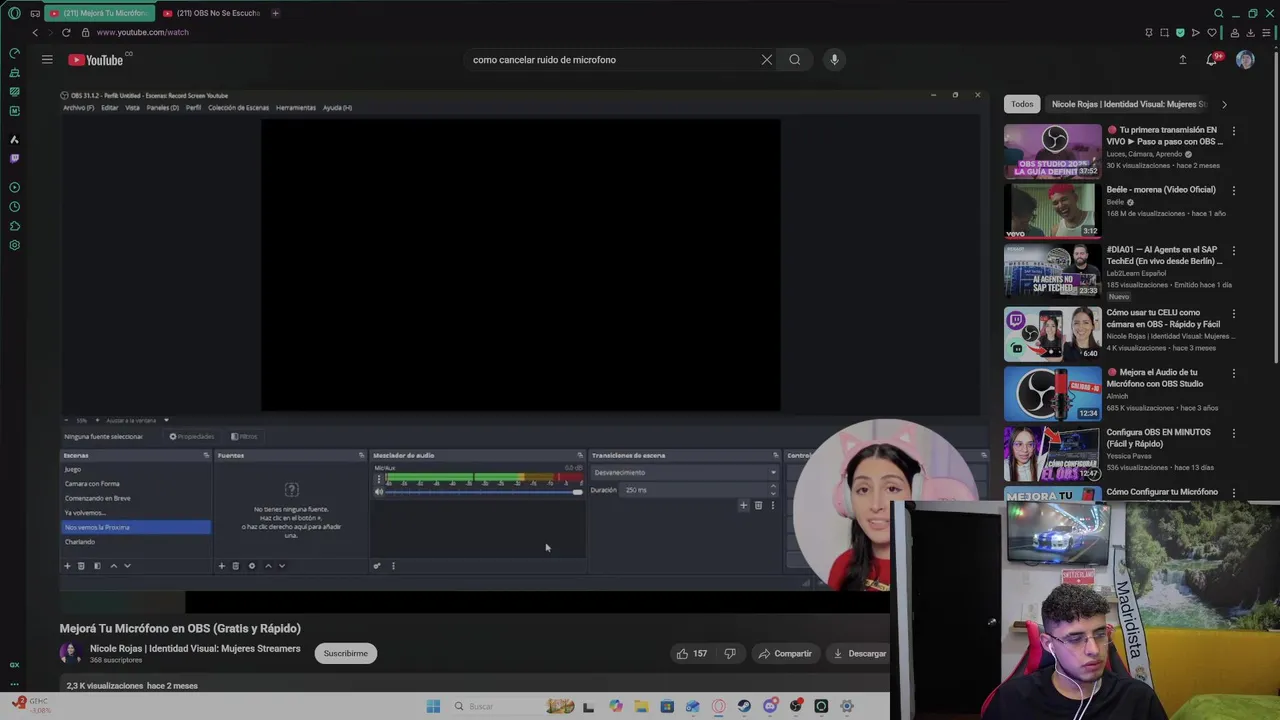Open 'Ajustar a la ventana' zoom dropdown
The height and width of the screenshot is (720, 1280).
[x=166, y=420]
